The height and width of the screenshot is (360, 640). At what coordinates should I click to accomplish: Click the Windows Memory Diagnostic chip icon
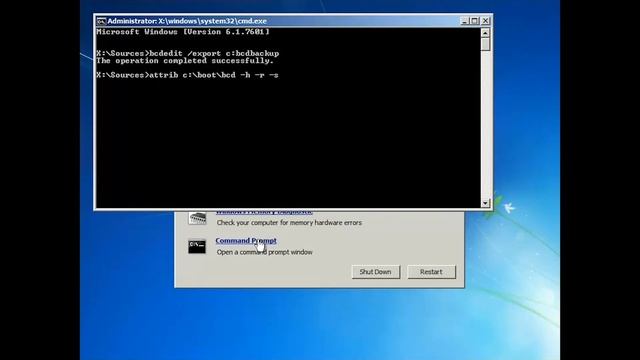point(197,218)
